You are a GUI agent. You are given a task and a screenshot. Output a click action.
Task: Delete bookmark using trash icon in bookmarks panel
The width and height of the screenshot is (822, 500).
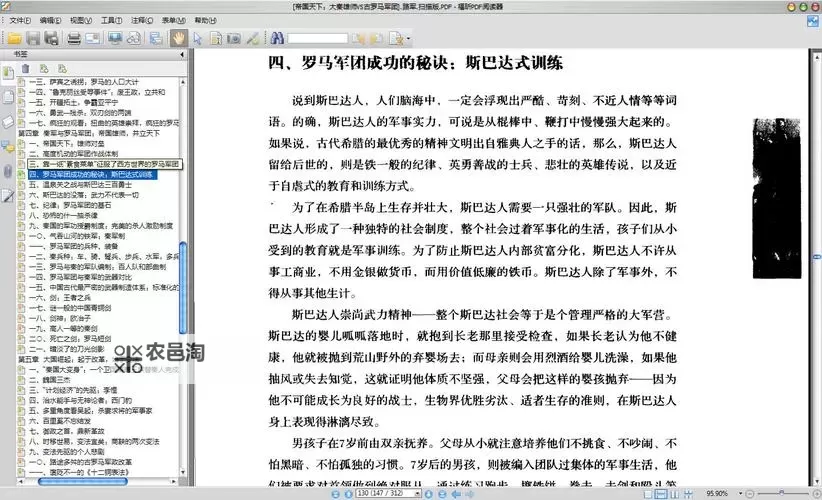pos(26,69)
